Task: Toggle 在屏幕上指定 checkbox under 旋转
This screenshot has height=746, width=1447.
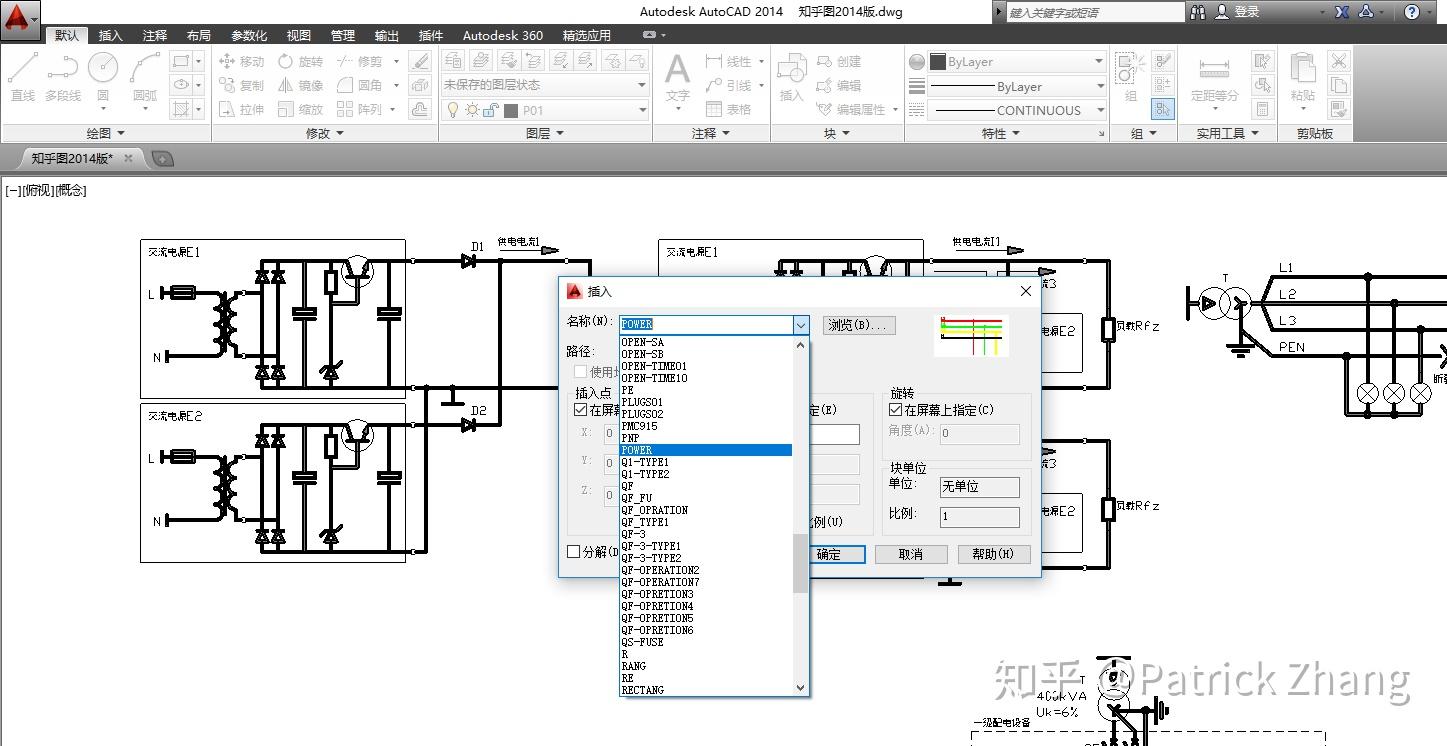Action: 896,410
